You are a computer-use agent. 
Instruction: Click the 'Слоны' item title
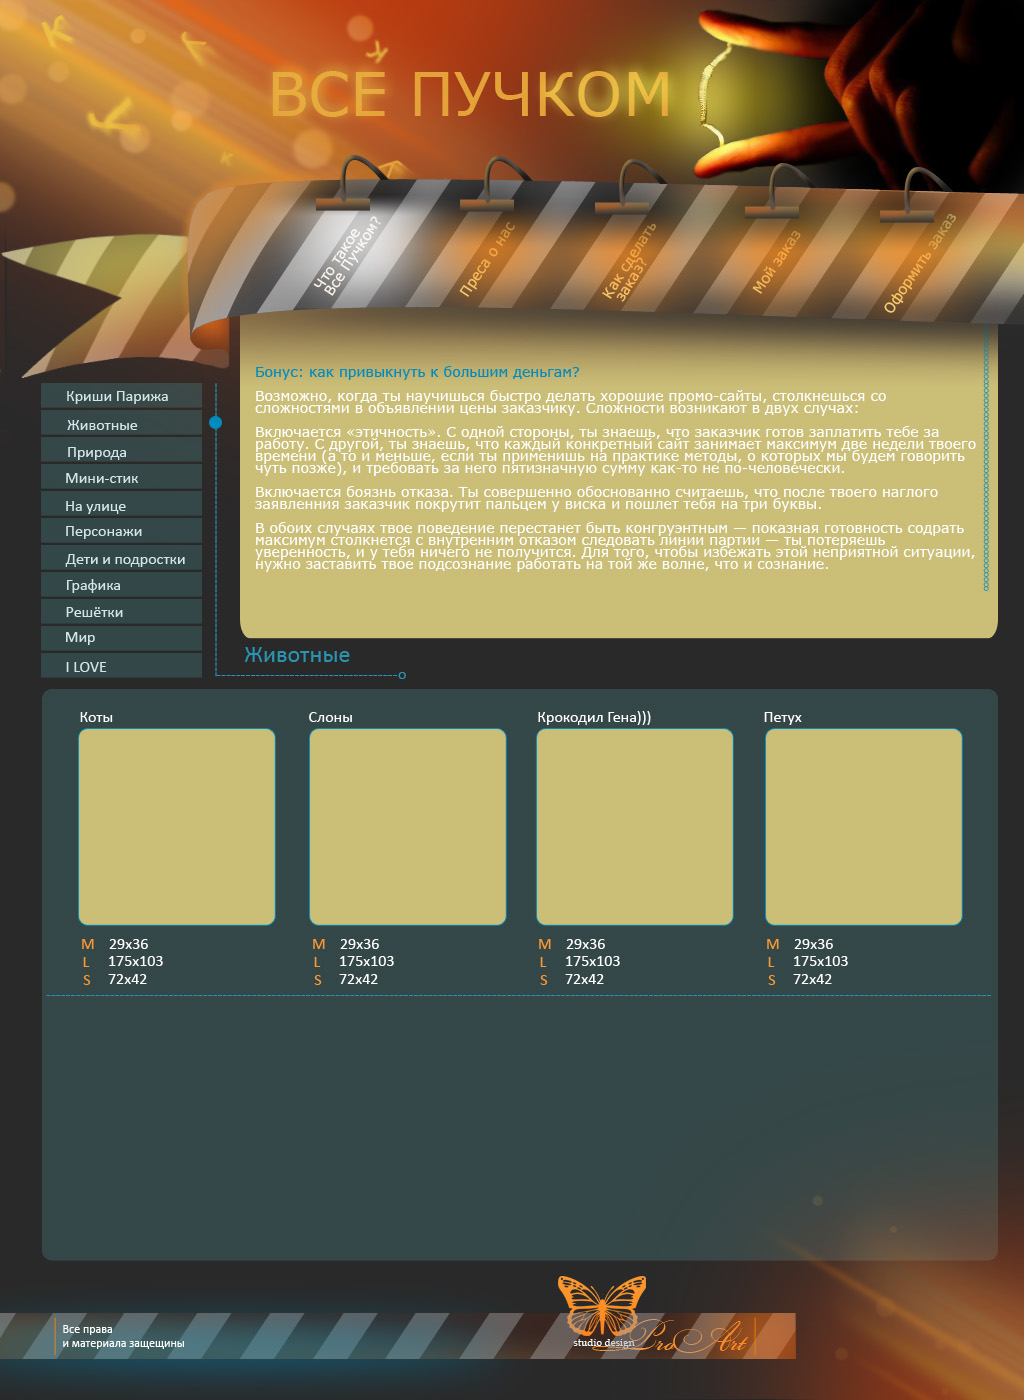330,717
